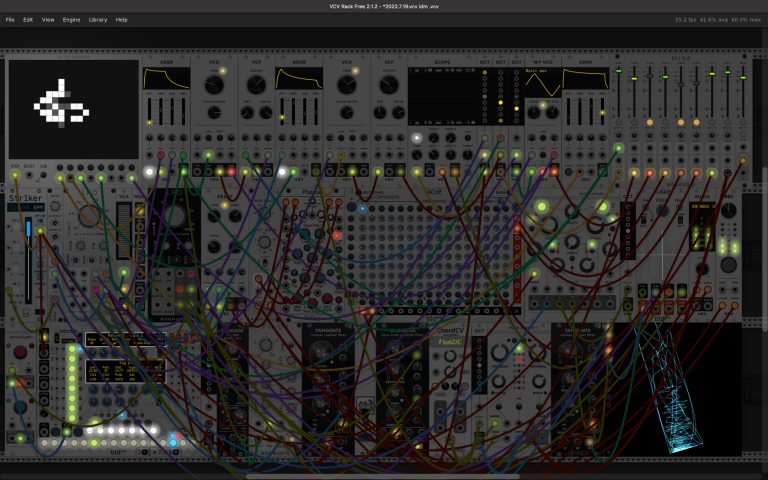
Task: Click the PULSE WIDTH knob on the leftmost VCO
Action: (x=214, y=113)
